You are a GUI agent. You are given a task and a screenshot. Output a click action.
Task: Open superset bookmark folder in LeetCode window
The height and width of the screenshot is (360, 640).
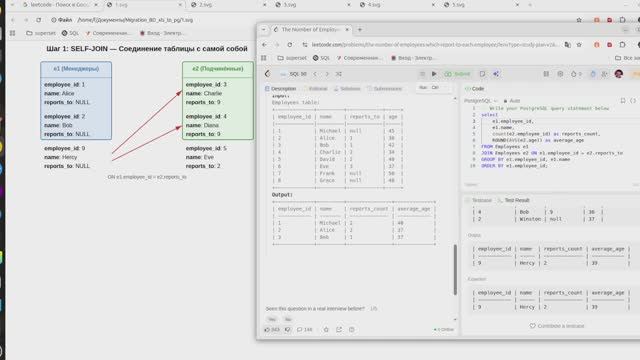(x=292, y=58)
